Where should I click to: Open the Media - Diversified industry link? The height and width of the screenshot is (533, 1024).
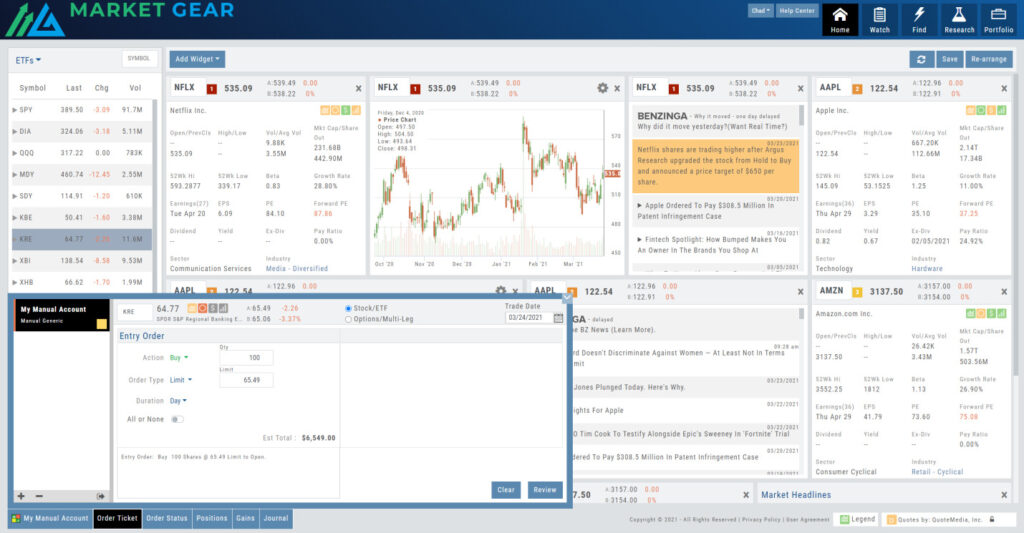296,268
